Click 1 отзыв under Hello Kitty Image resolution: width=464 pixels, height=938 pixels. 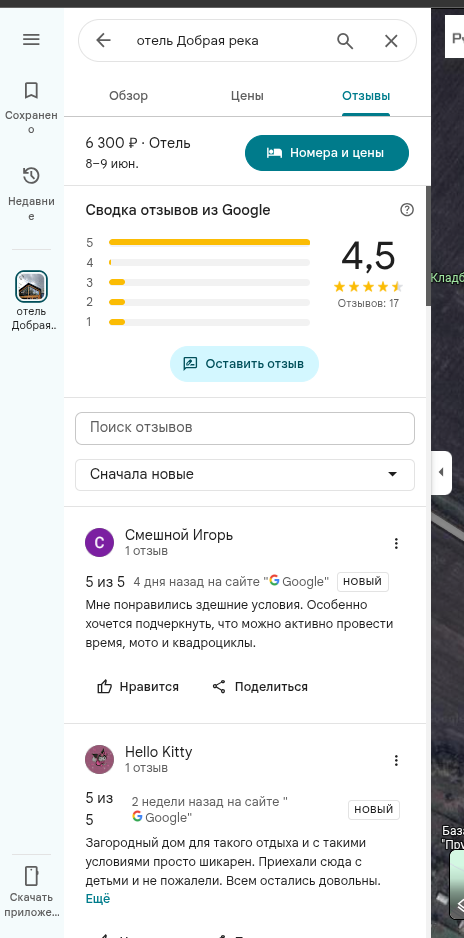pos(146,768)
